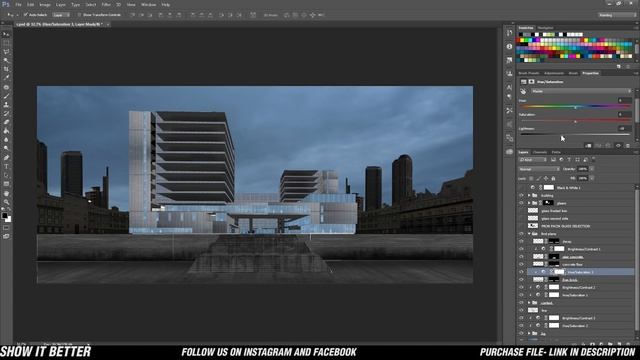
Task: Select the Lasso tool
Action: pyautogui.click(x=6, y=52)
